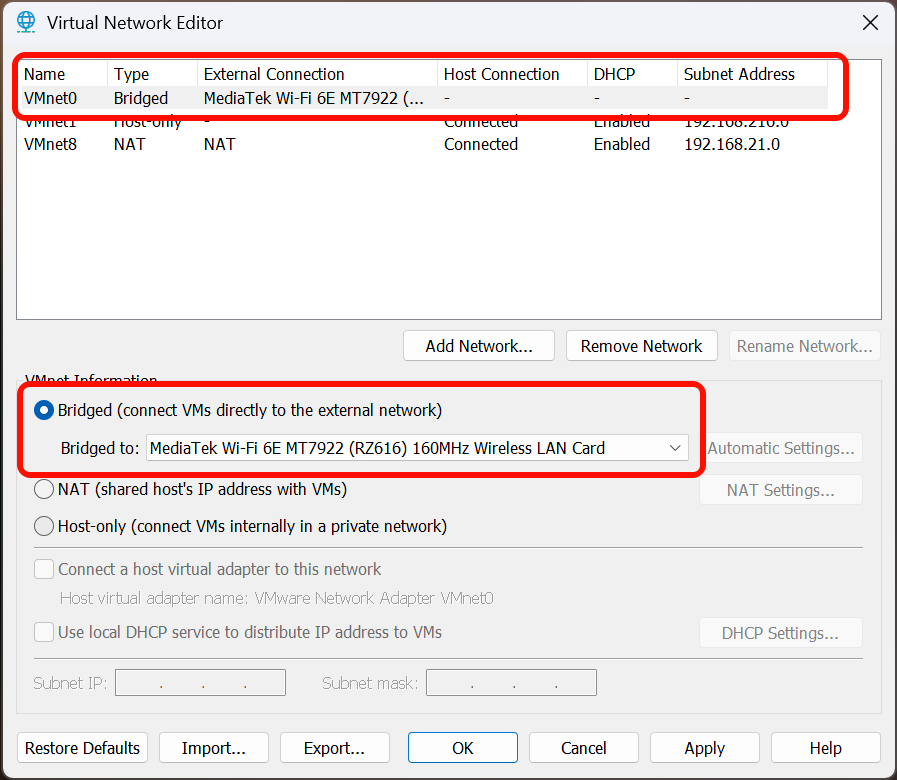Click the Cancel button
Screen dimensions: 897x780
pyautogui.click(x=584, y=748)
